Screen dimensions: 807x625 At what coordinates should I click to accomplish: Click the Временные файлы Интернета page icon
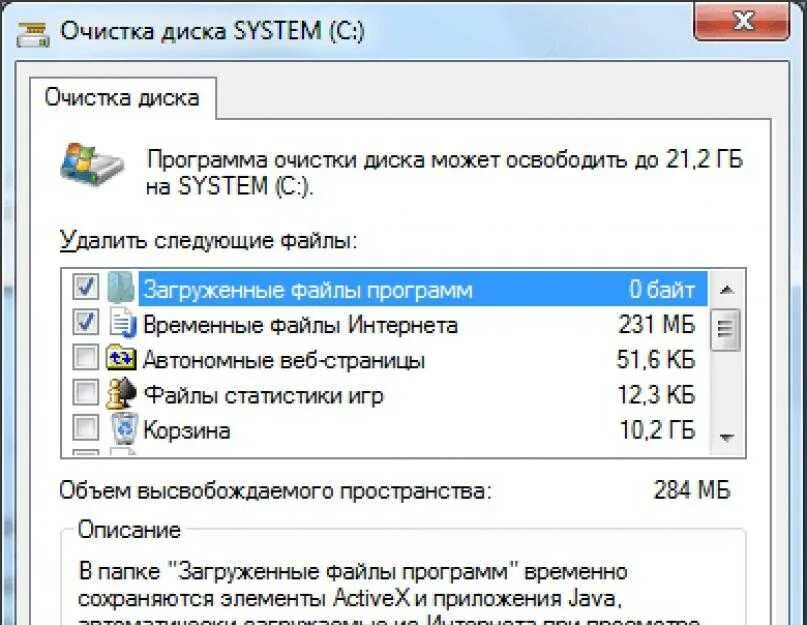tap(122, 323)
